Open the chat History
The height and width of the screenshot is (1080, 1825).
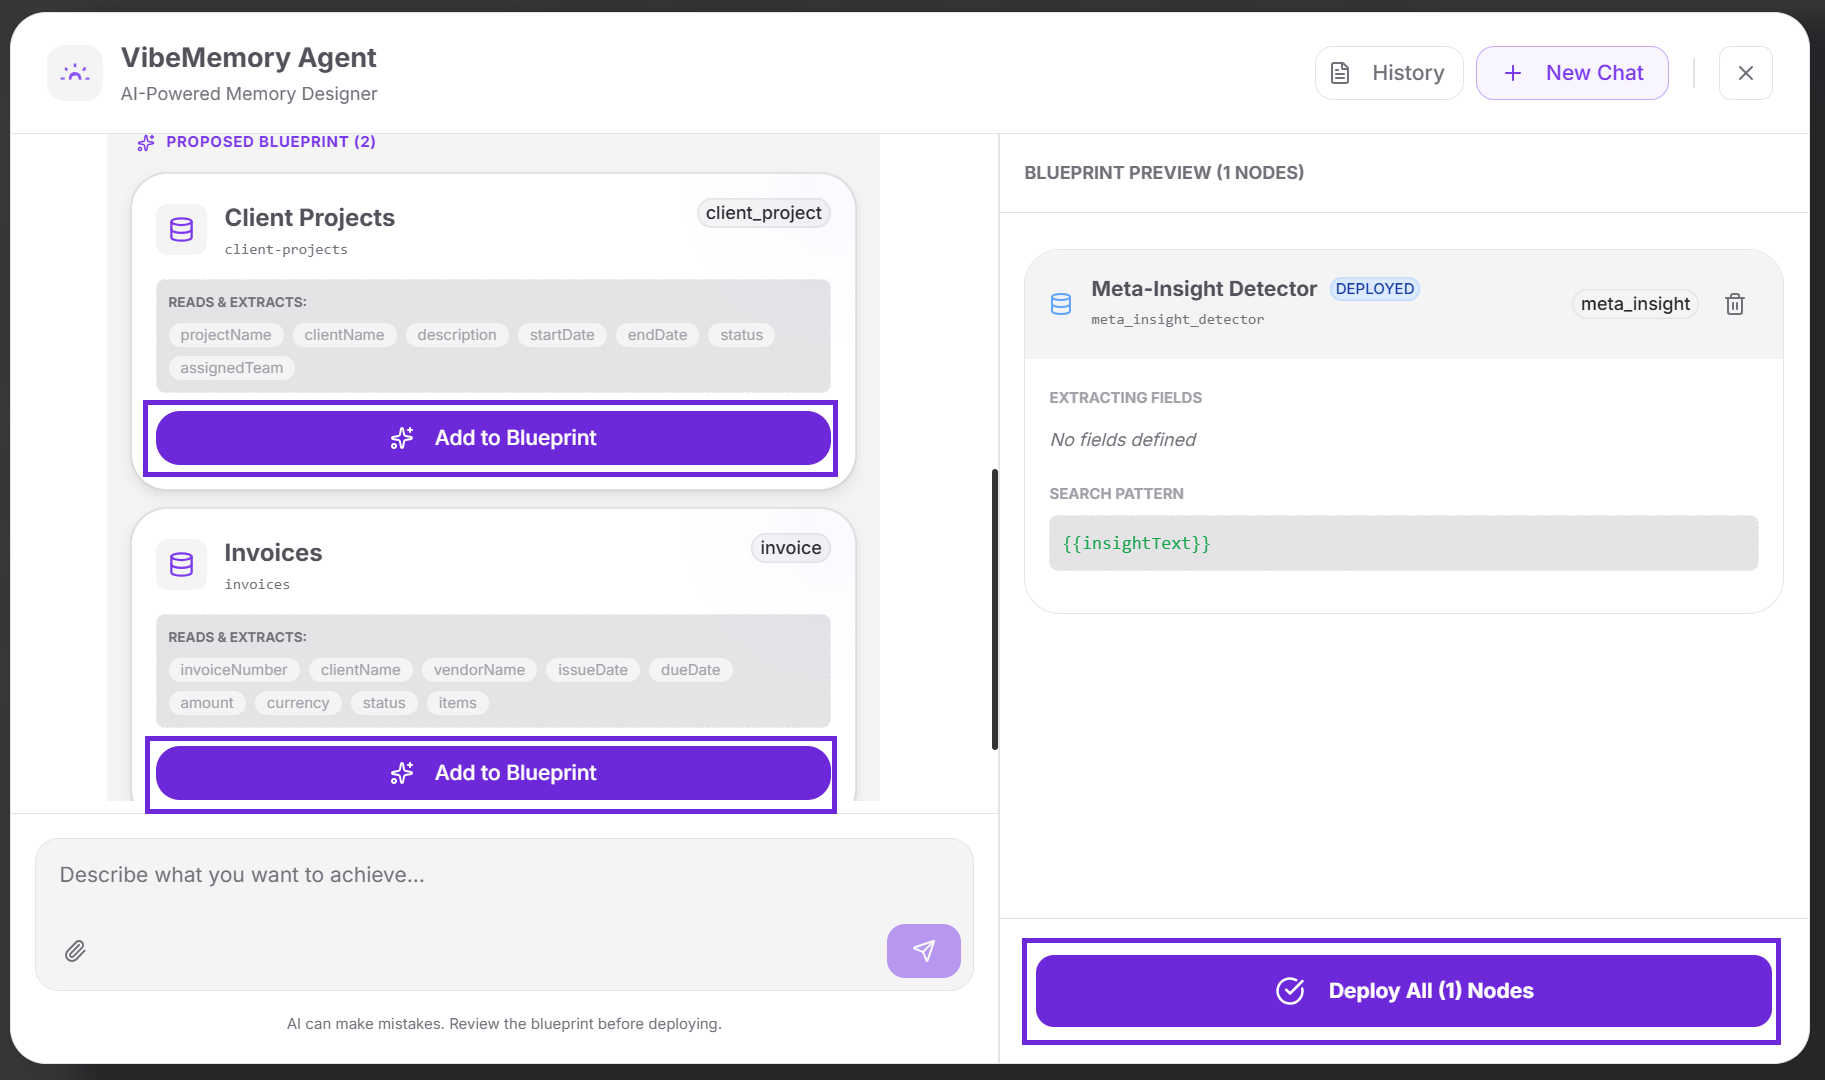click(x=1389, y=73)
